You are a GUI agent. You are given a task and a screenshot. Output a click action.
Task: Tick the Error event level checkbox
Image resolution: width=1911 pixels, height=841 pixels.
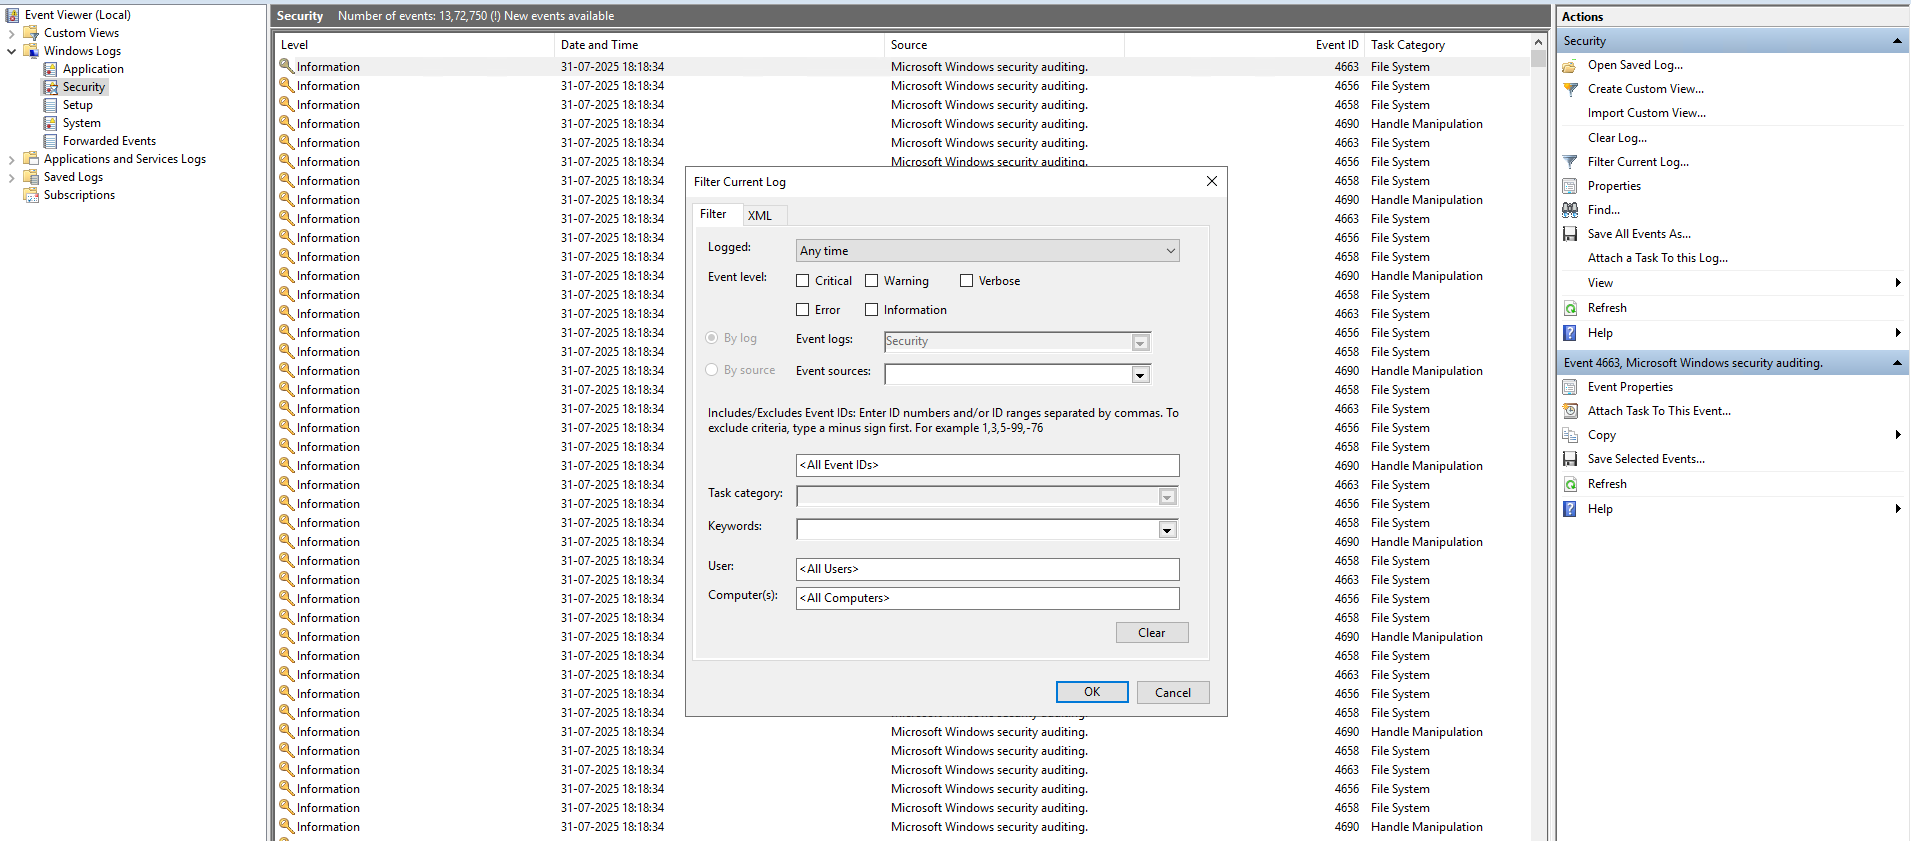point(803,310)
